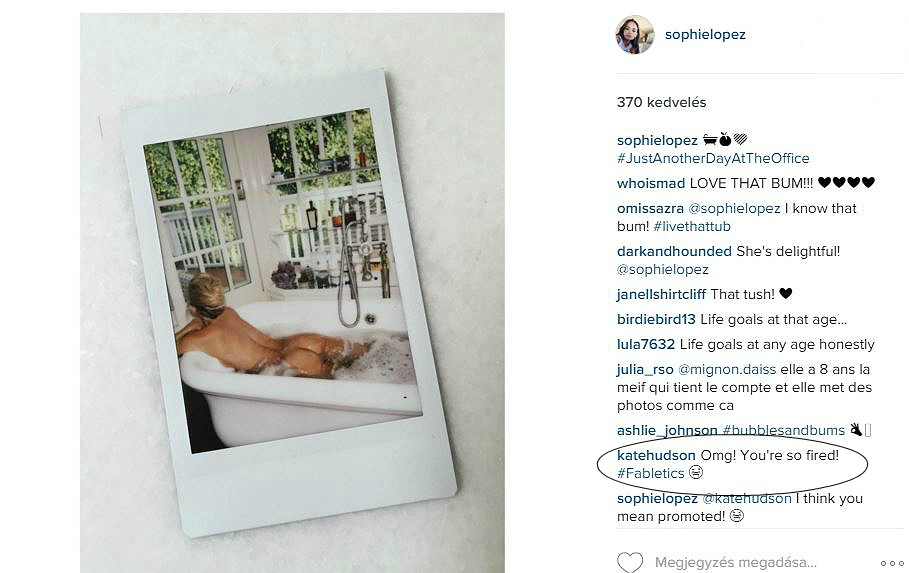The height and width of the screenshot is (573, 909).
Task: Open lula7632 commenter profile
Action: pyautogui.click(x=646, y=344)
